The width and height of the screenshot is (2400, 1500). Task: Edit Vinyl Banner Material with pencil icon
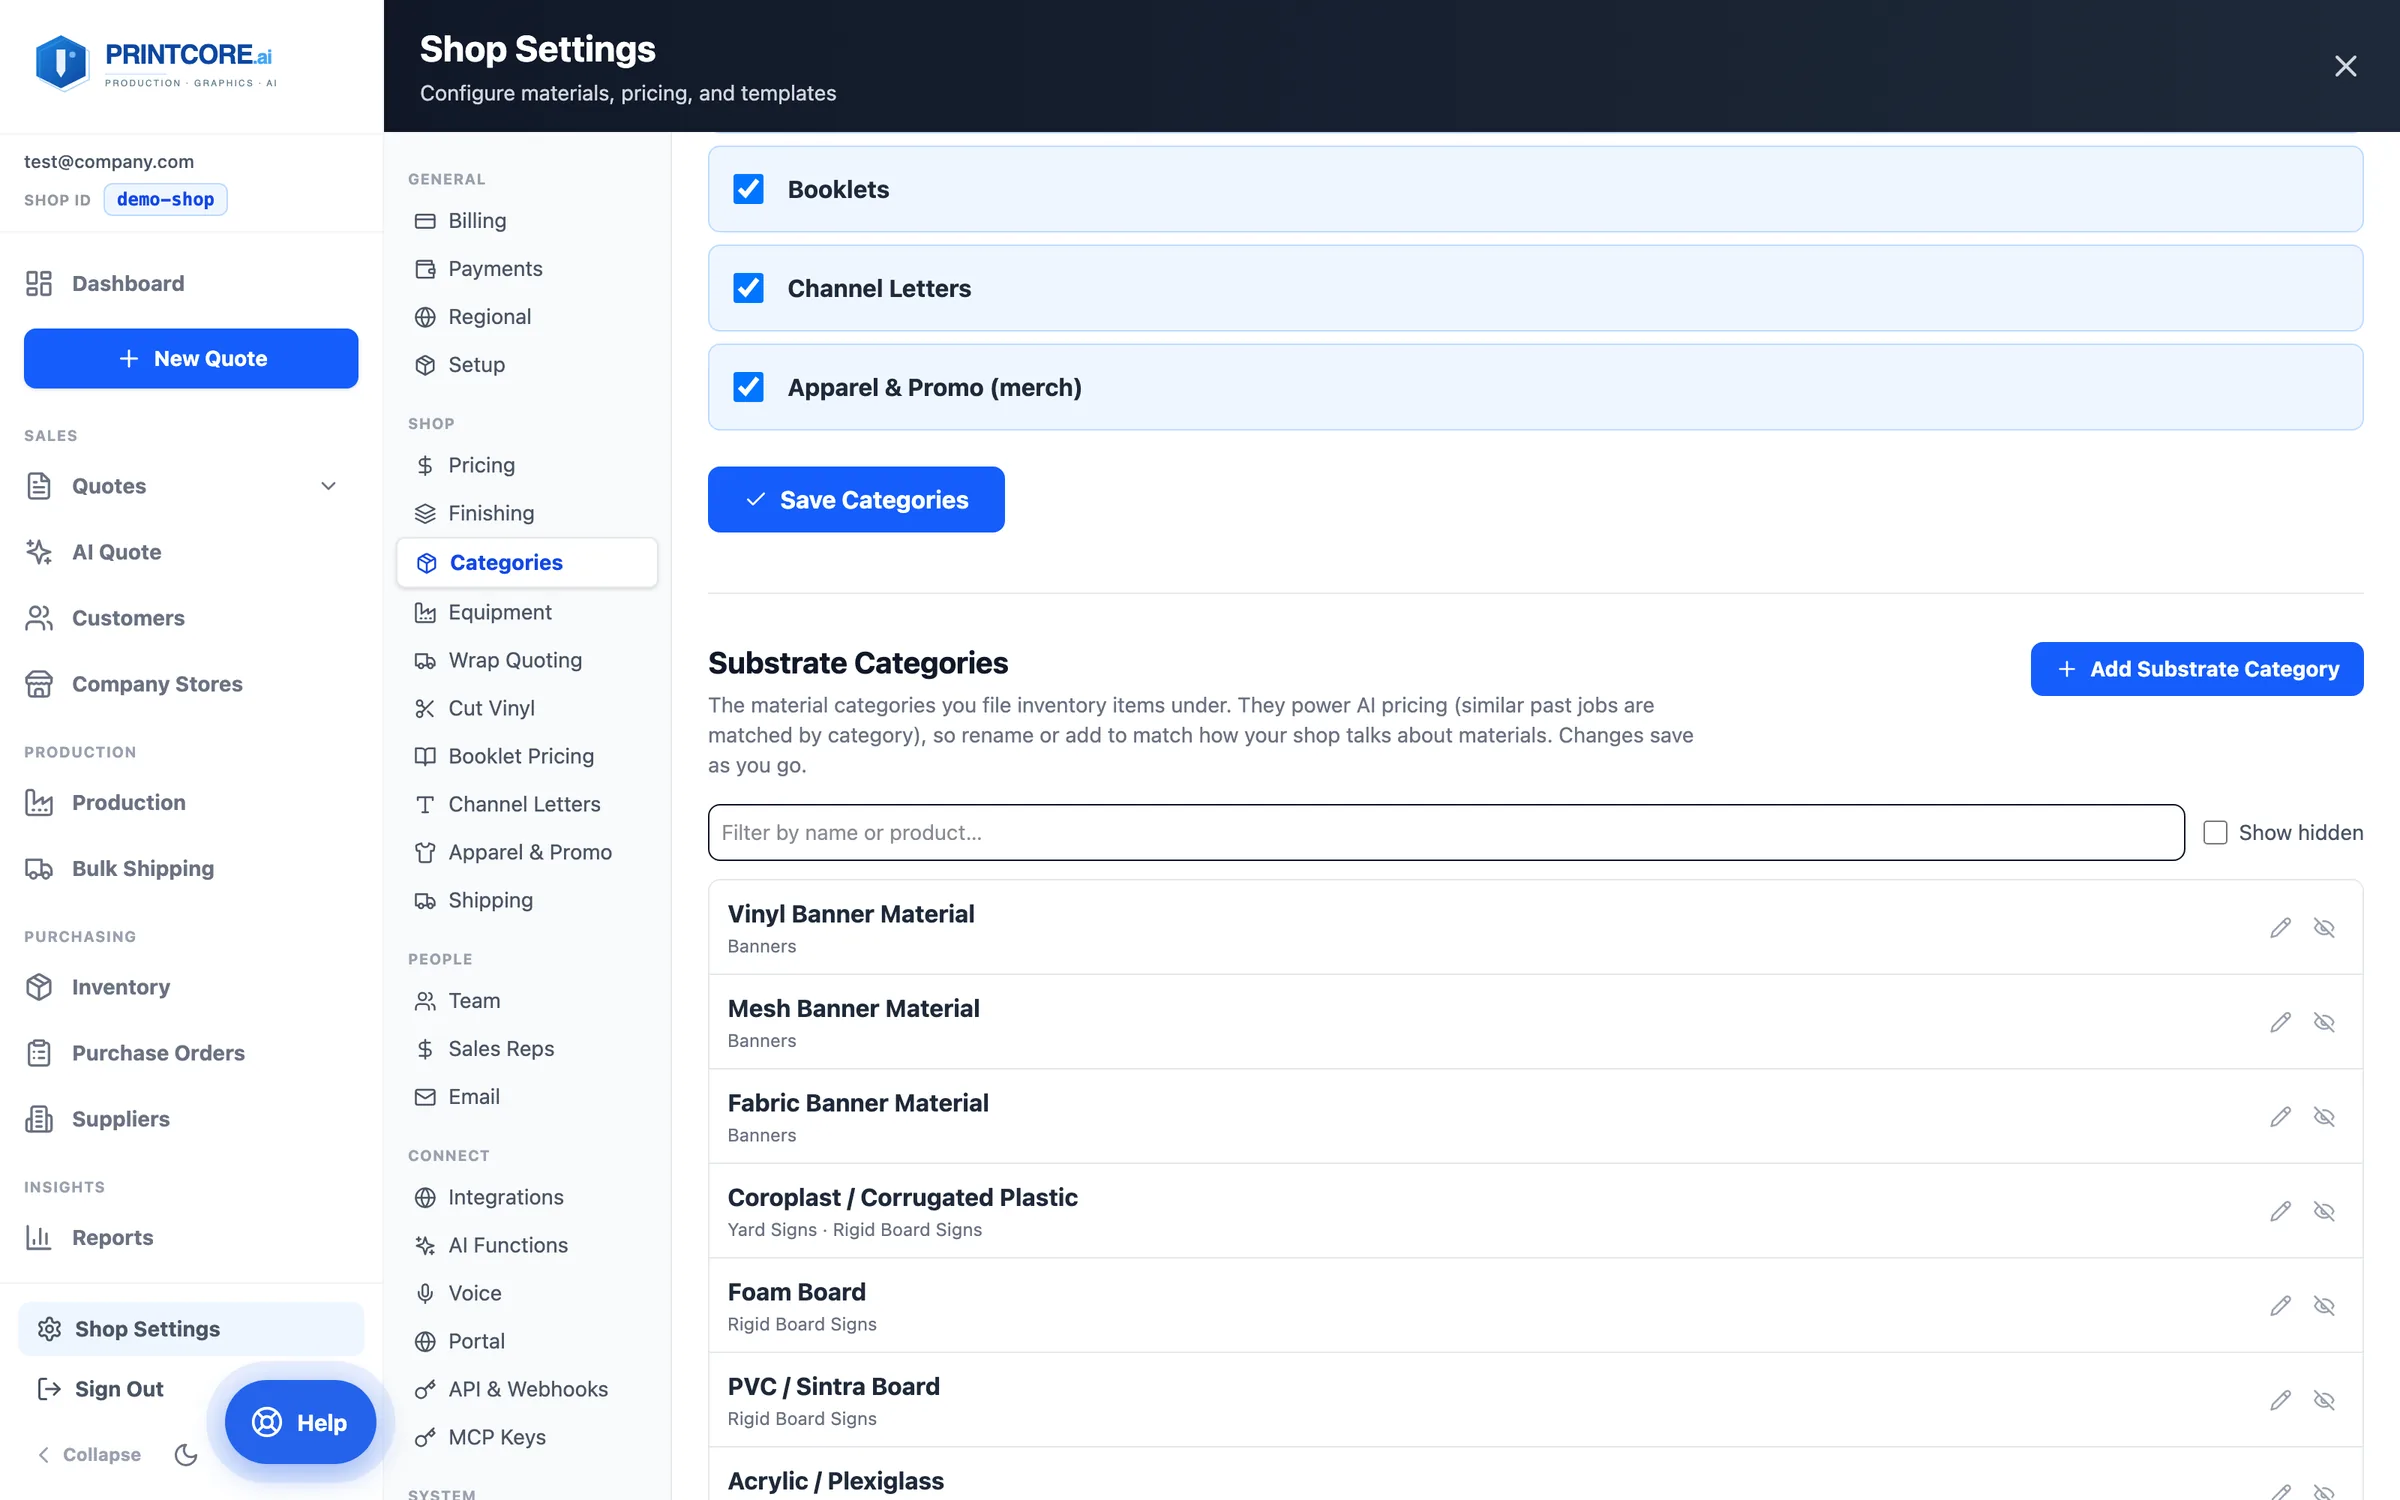(x=2280, y=928)
